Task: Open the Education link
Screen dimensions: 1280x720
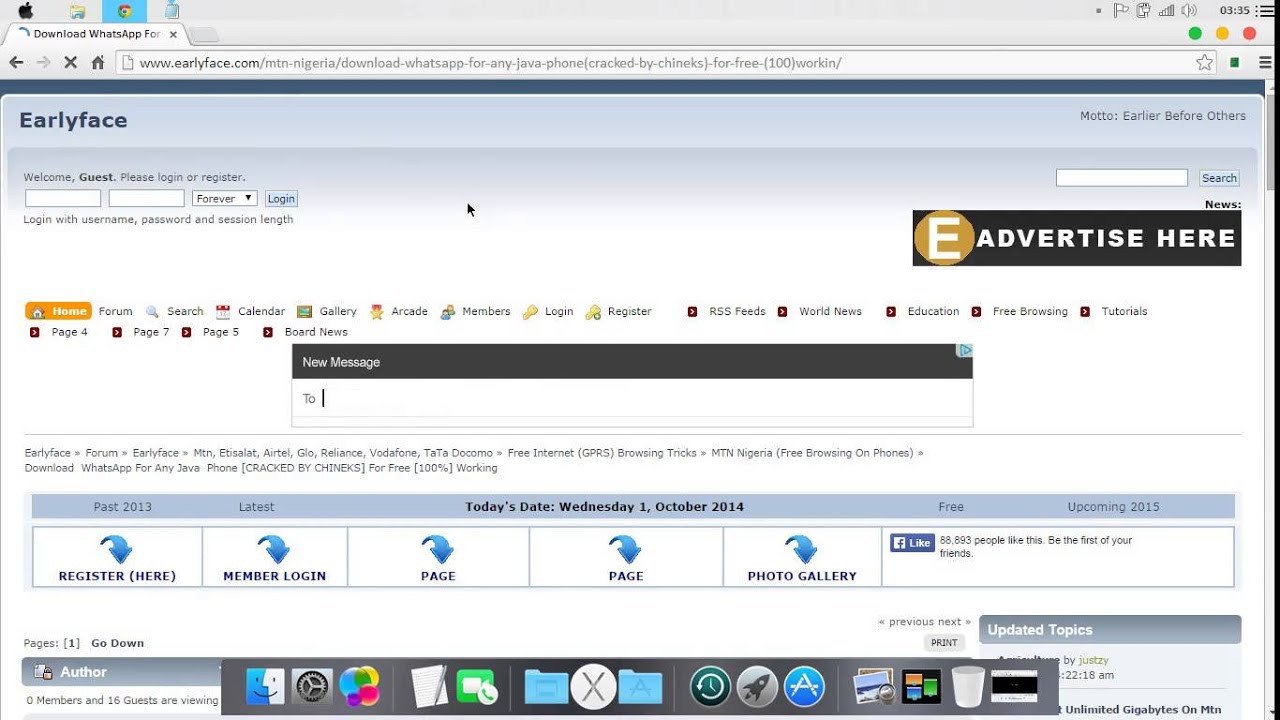Action: tap(933, 311)
